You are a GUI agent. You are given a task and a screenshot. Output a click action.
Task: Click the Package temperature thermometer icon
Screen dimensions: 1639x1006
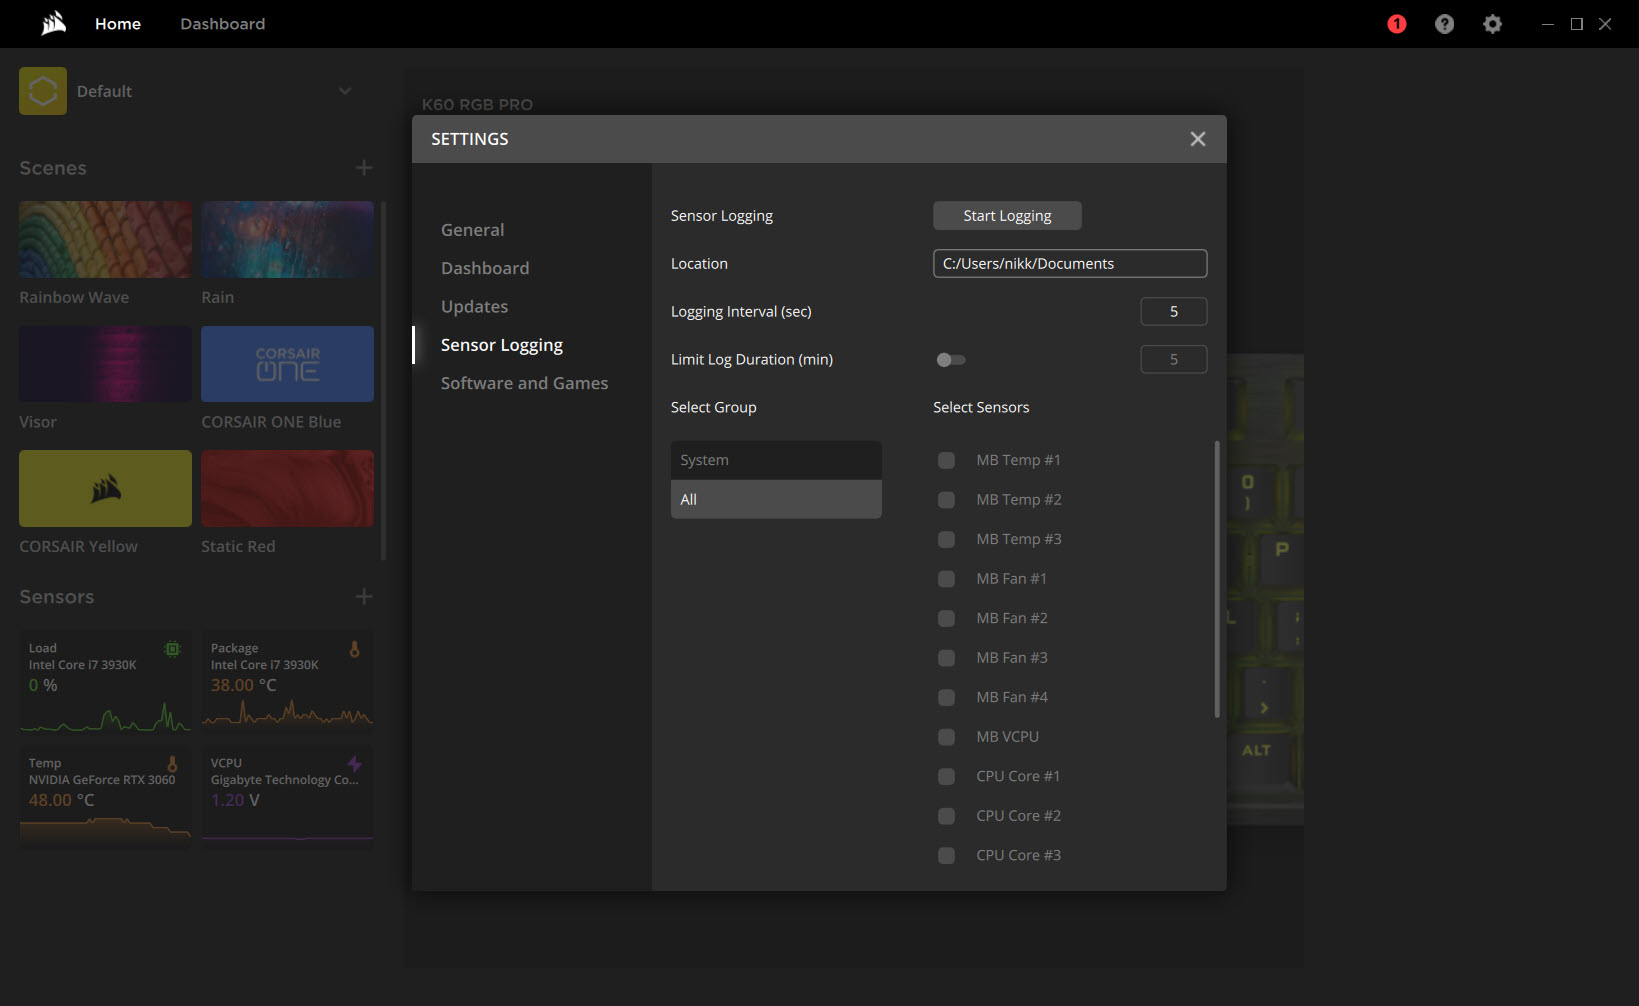click(x=354, y=649)
